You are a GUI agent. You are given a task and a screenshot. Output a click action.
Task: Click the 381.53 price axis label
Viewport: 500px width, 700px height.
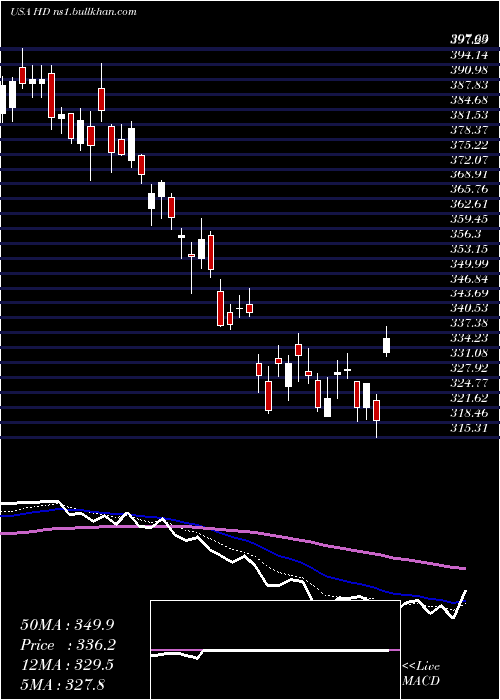[x=469, y=115]
